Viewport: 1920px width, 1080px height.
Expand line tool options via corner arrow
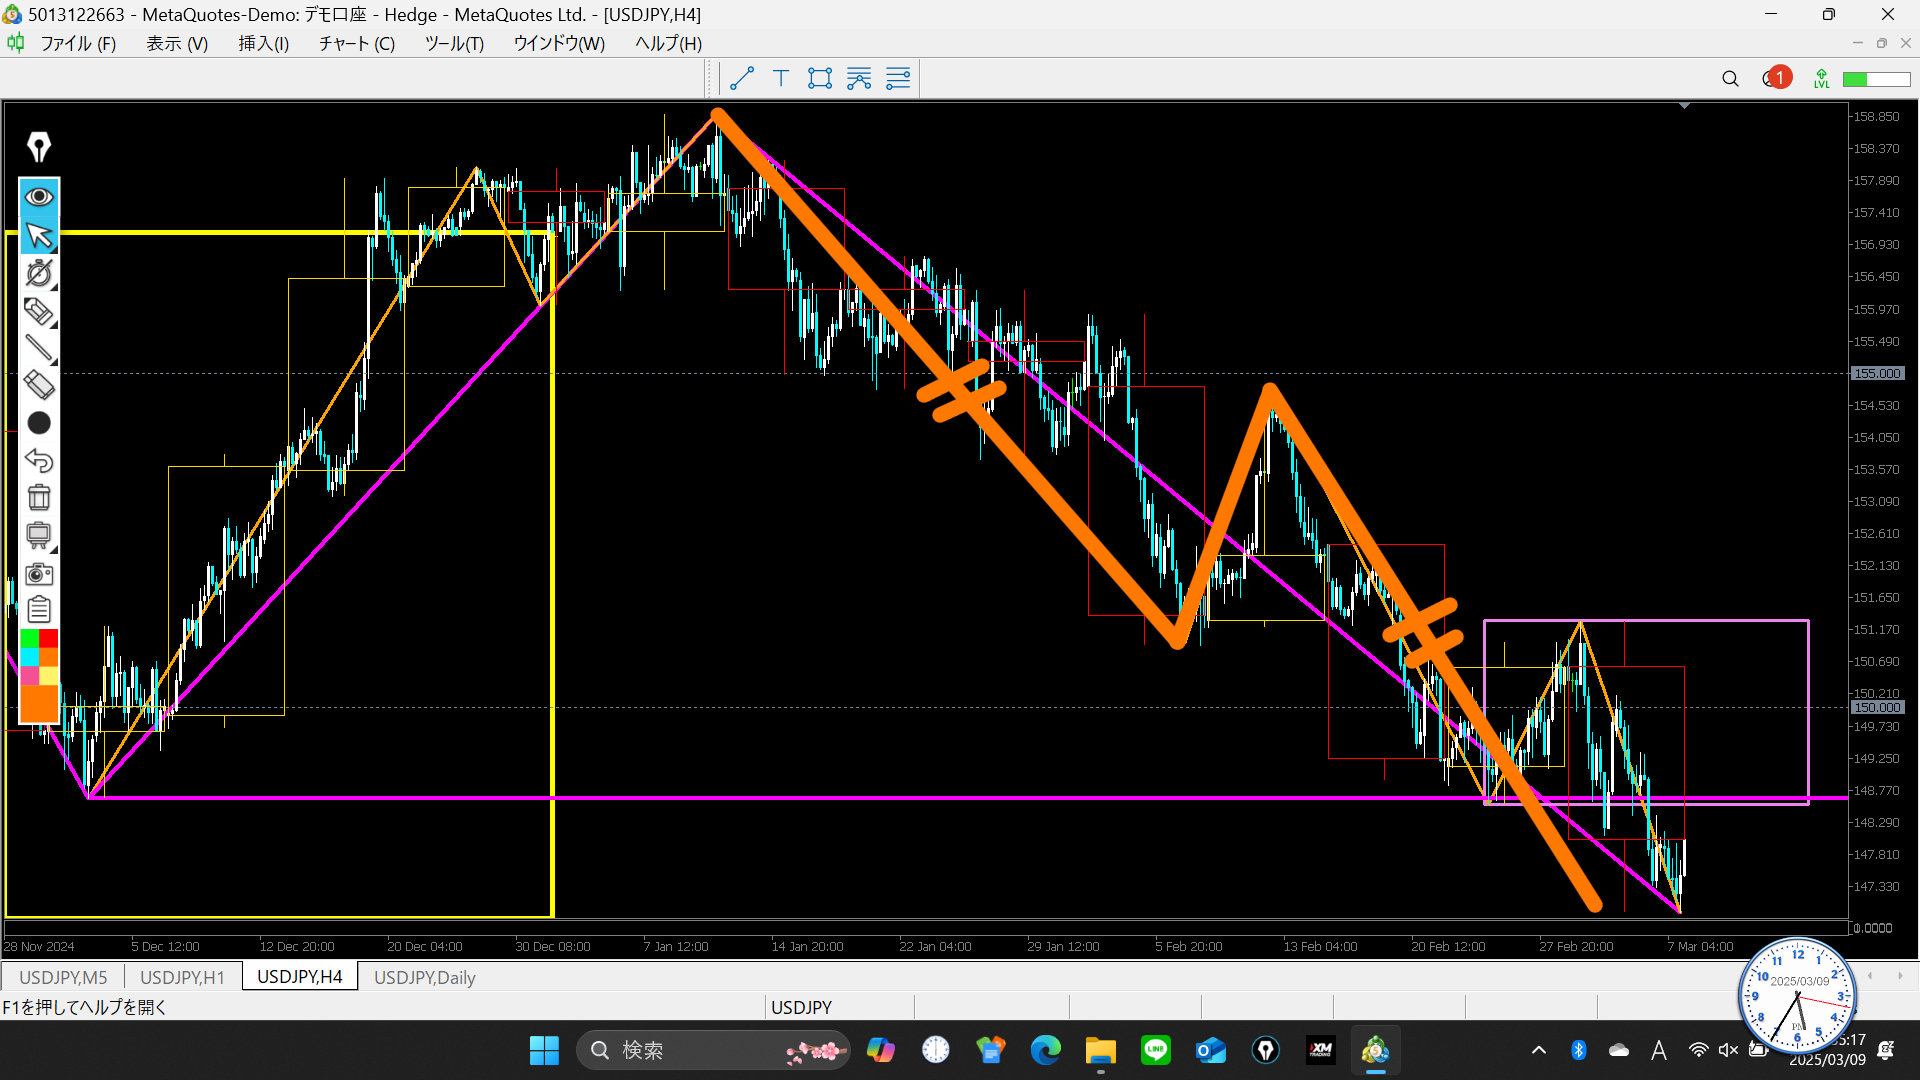click(x=53, y=362)
